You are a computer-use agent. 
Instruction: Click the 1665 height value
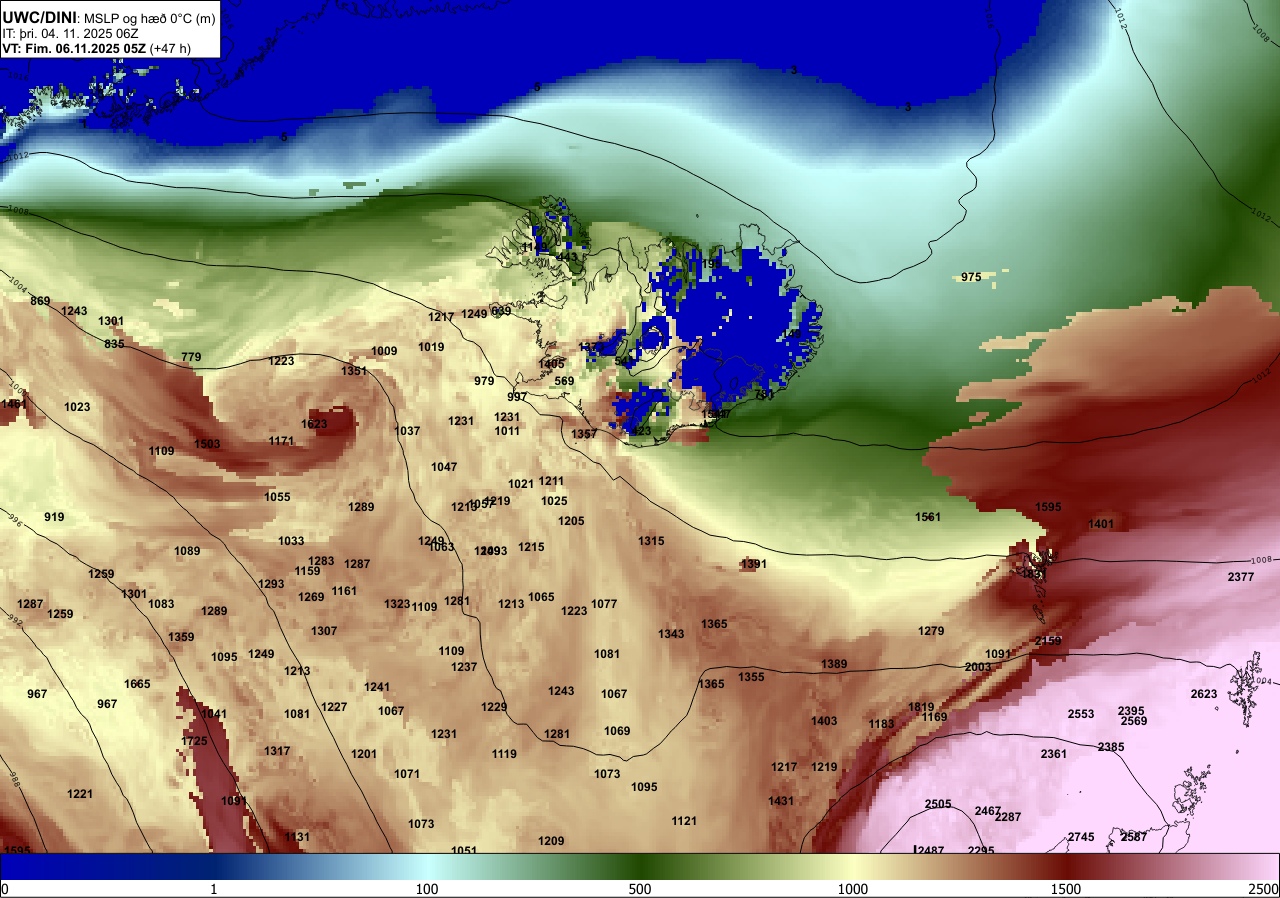point(137,684)
